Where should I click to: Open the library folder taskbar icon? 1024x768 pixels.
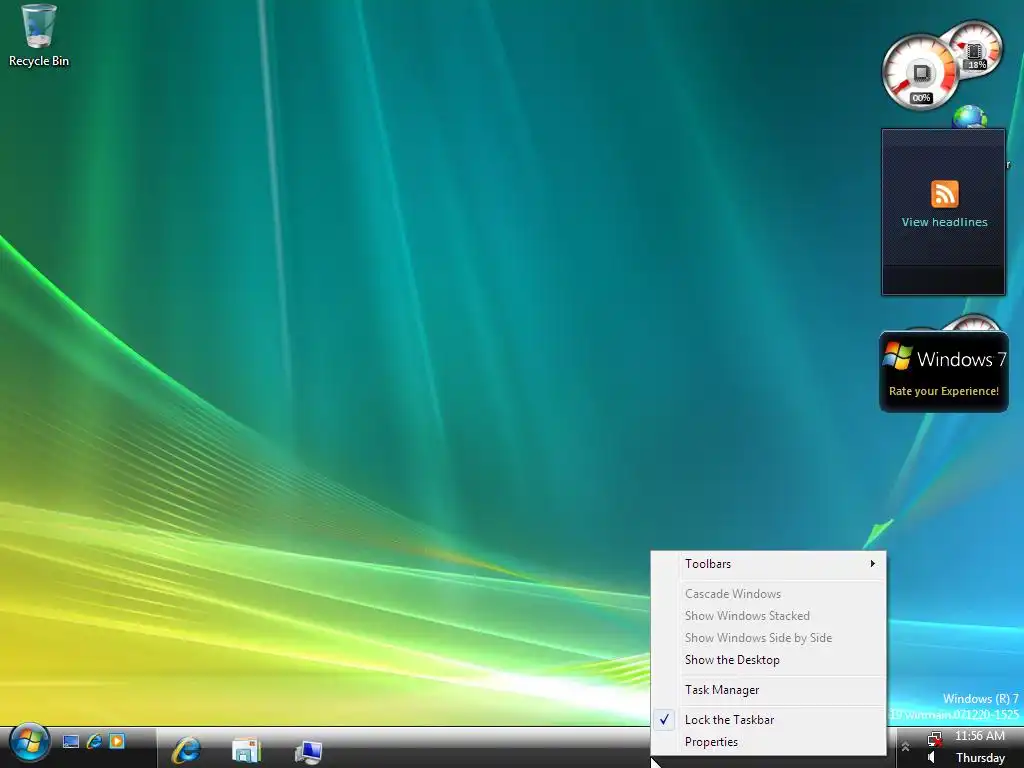click(246, 750)
